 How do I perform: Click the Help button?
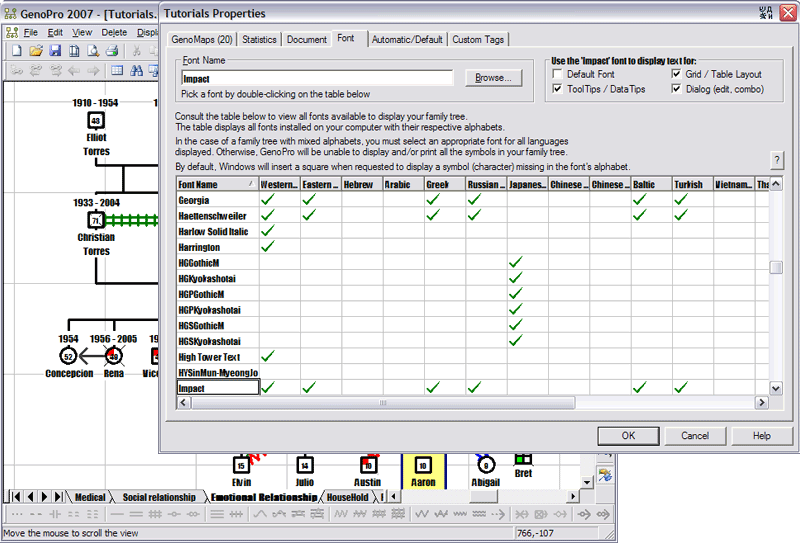click(x=762, y=436)
